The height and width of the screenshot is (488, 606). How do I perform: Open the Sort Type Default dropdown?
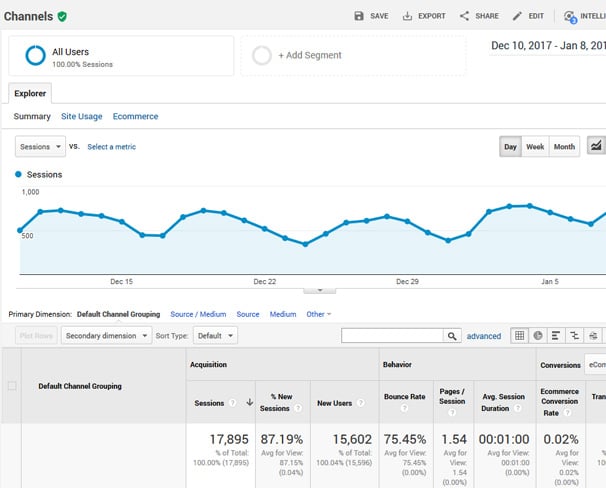(215, 335)
